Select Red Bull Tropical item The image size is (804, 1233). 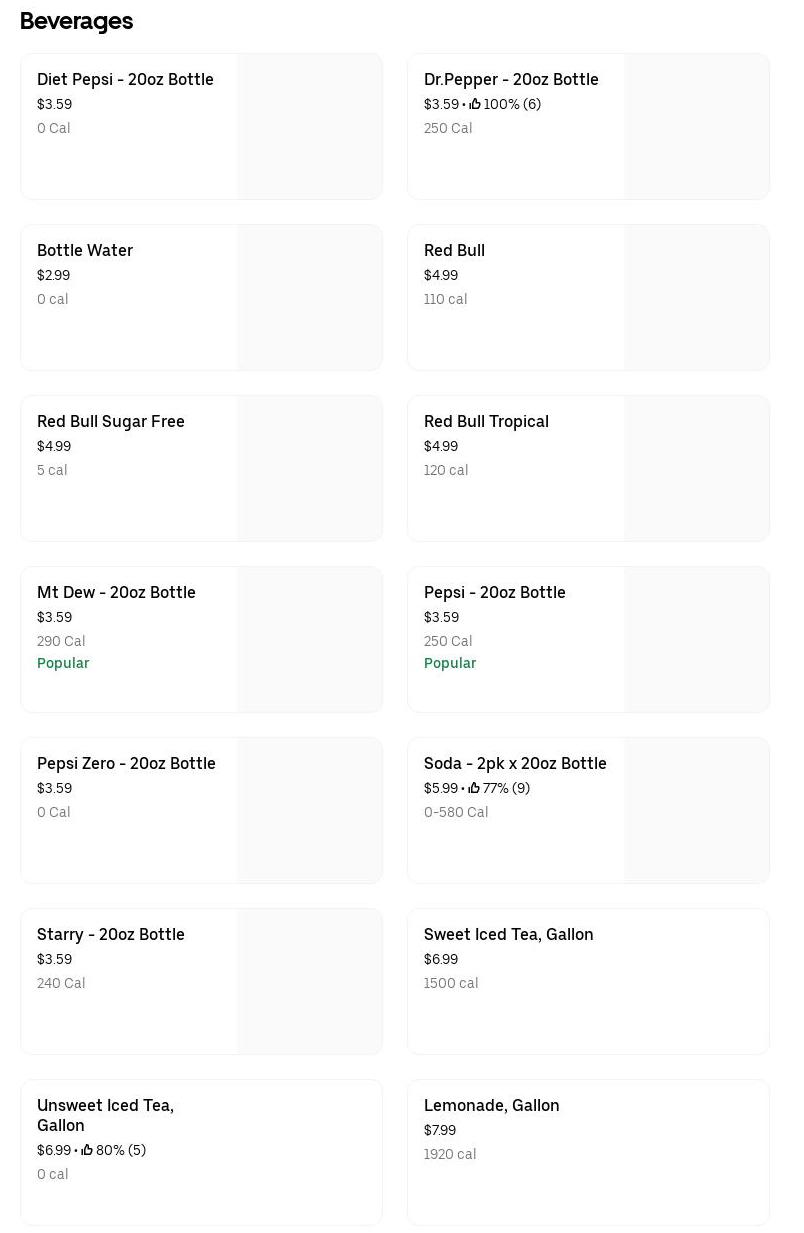pyautogui.click(x=486, y=422)
